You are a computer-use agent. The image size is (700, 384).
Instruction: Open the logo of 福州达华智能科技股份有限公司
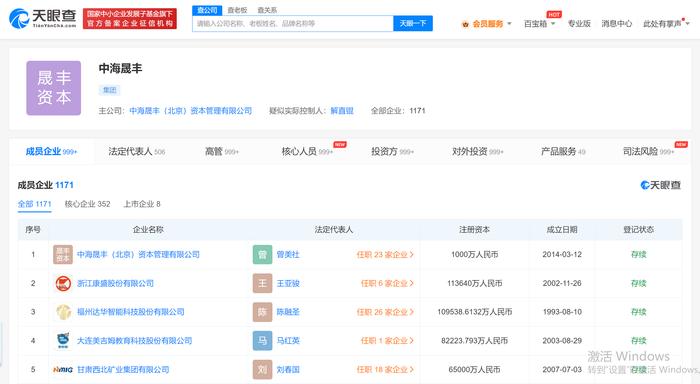(63, 312)
